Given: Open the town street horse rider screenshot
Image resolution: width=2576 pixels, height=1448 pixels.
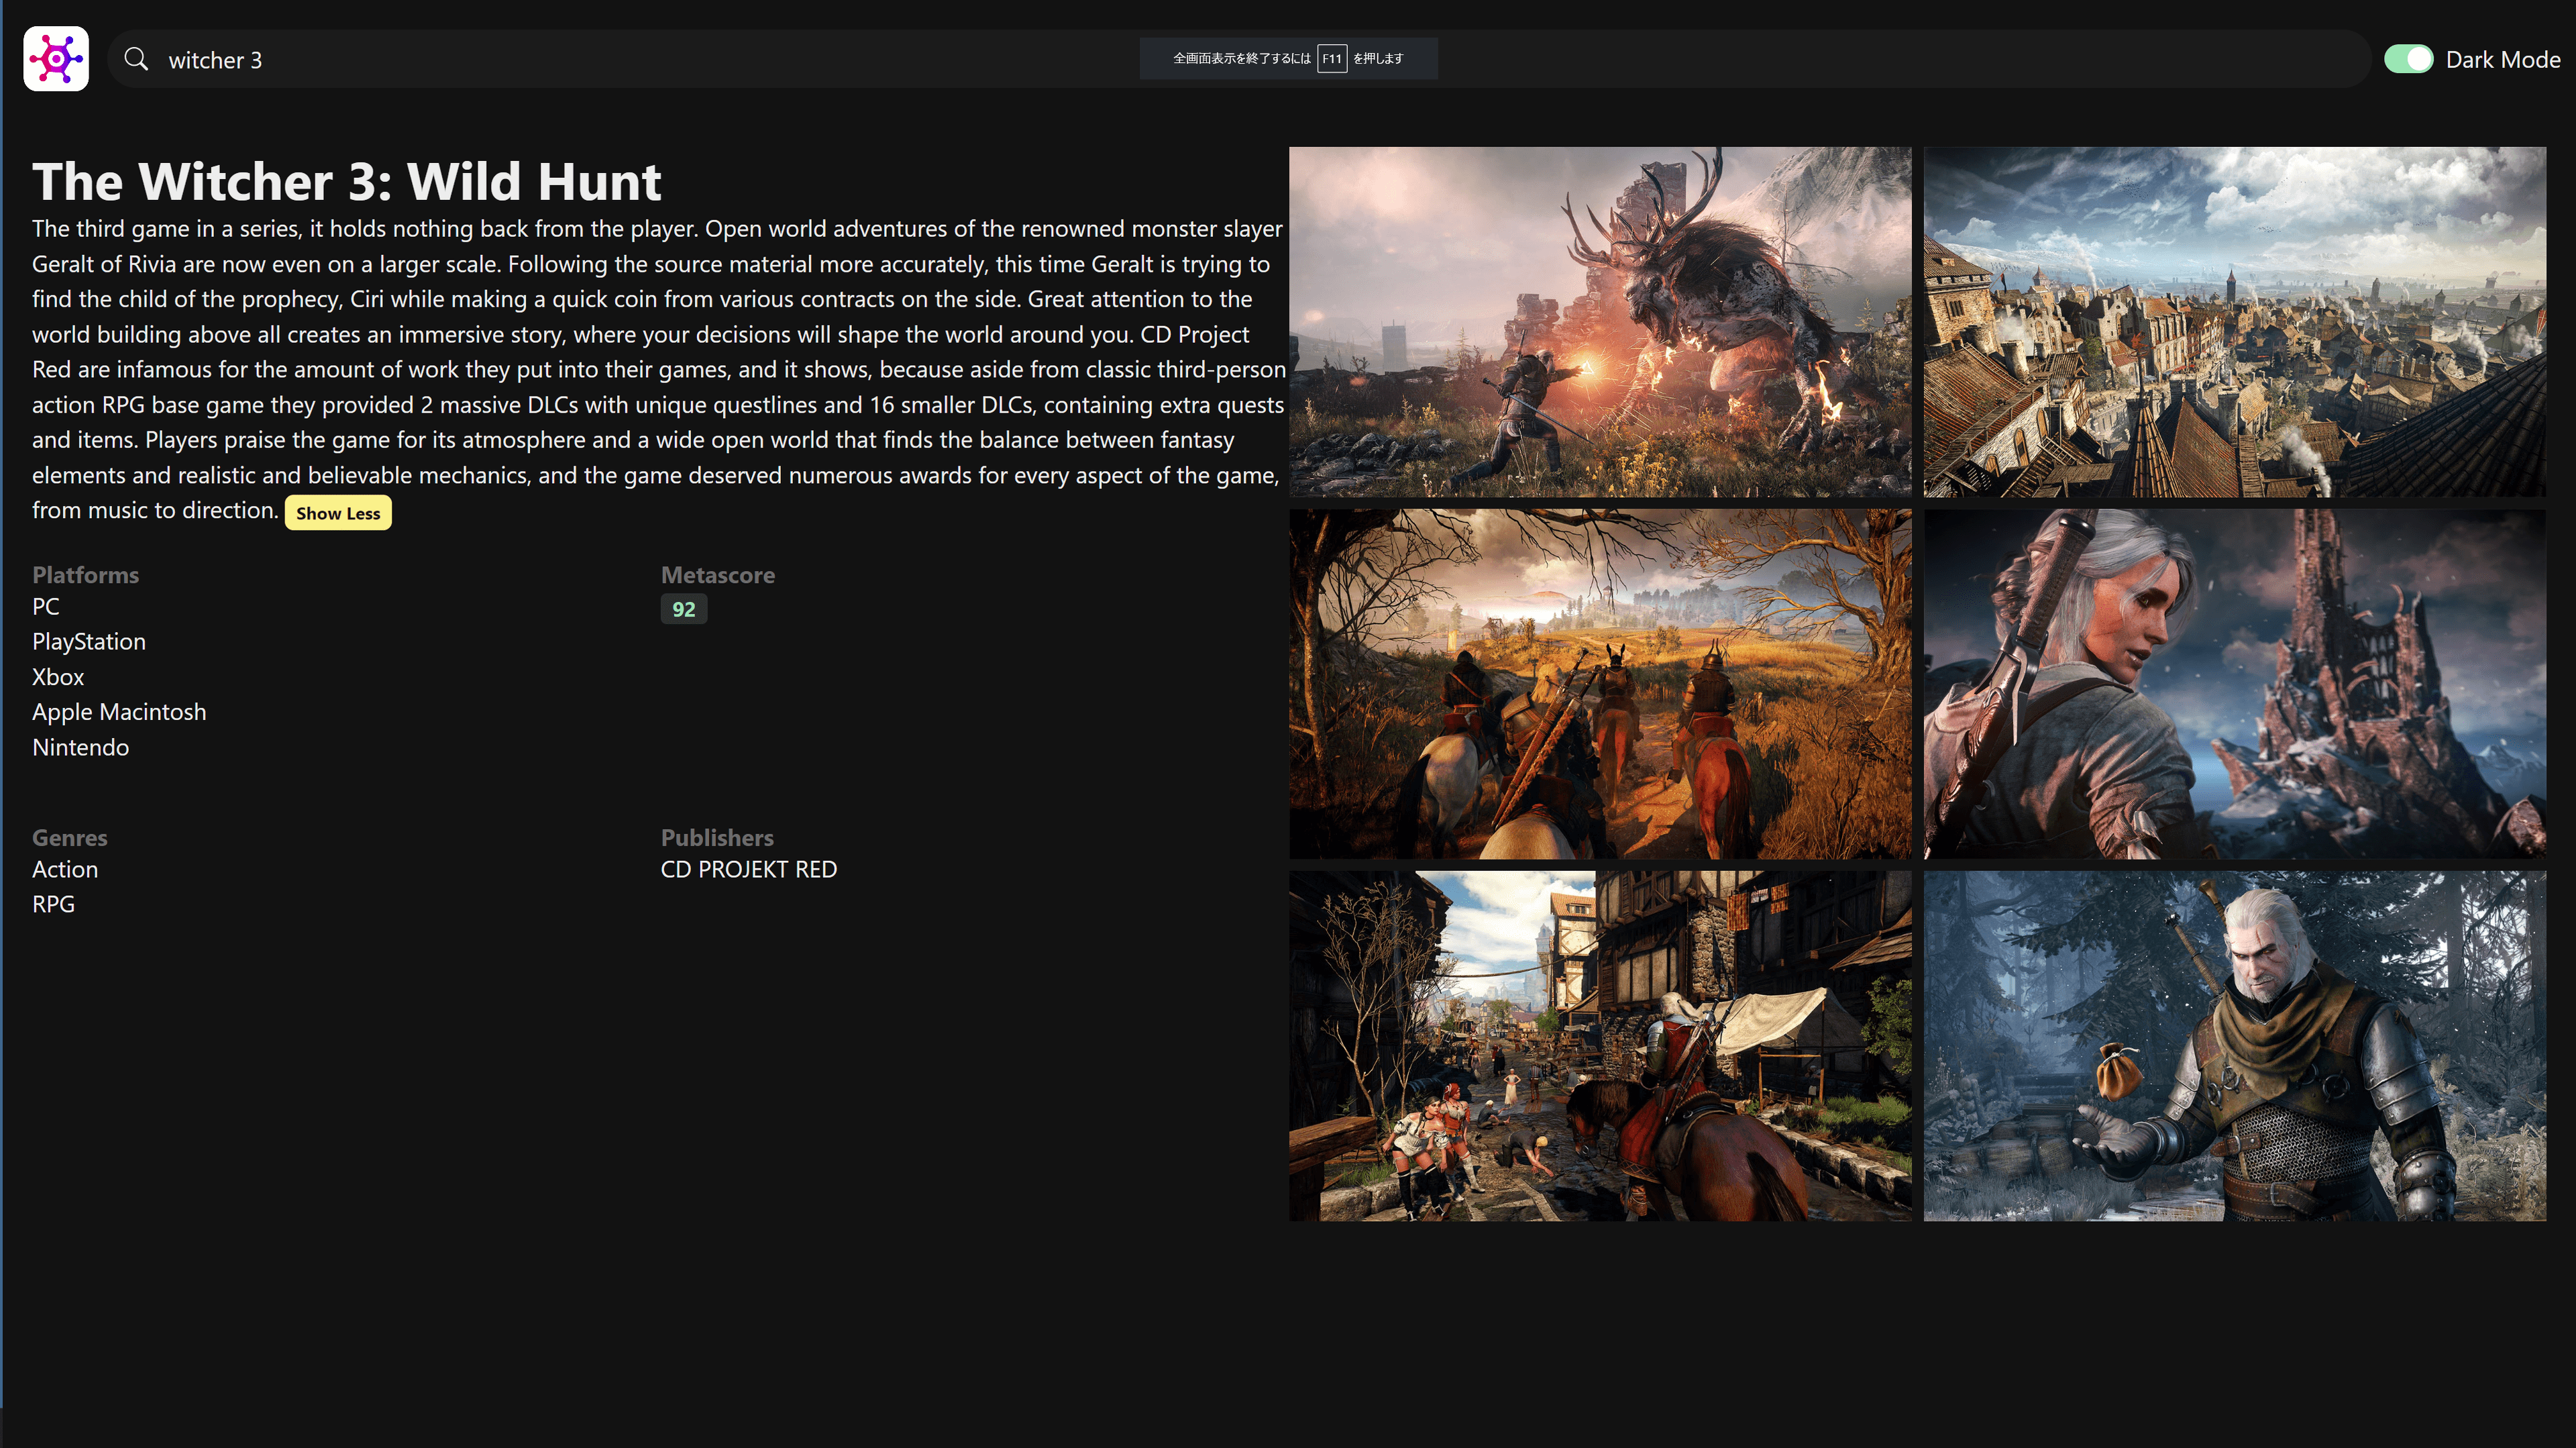Looking at the screenshot, I should (x=1600, y=1046).
